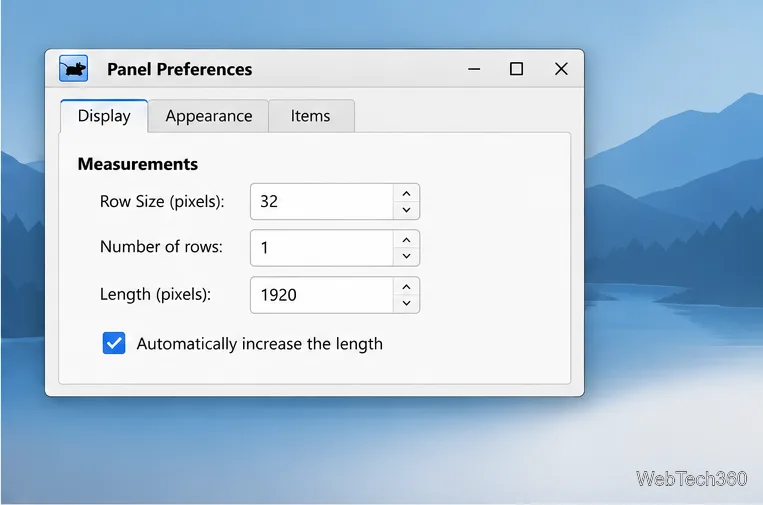This screenshot has height=505, width=763.
Task: Click the Number of rows label
Action: click(x=161, y=247)
